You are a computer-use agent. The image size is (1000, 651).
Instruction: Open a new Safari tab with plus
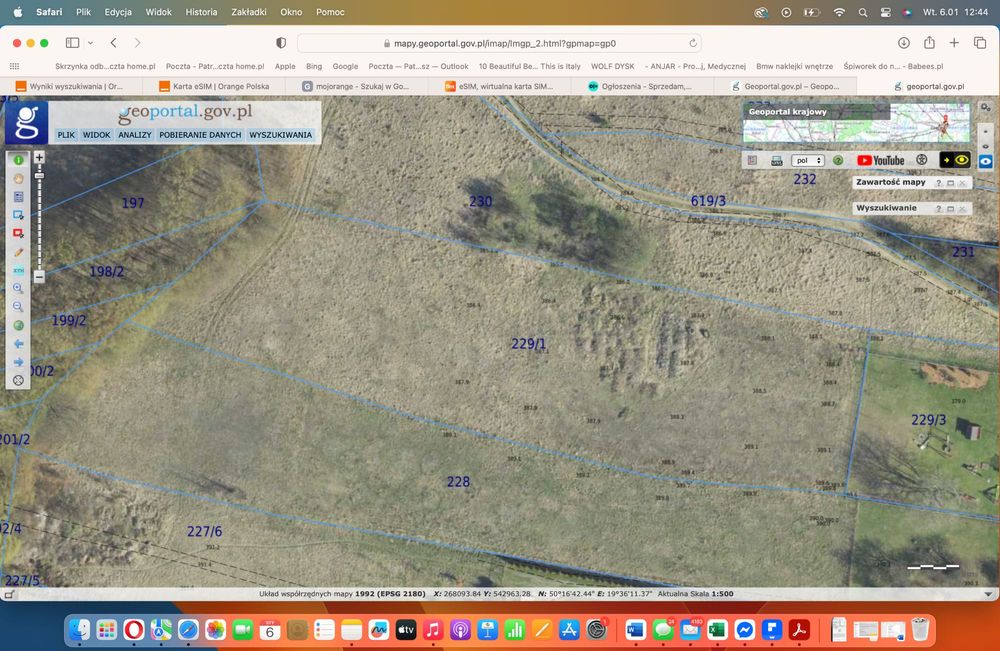[x=954, y=43]
